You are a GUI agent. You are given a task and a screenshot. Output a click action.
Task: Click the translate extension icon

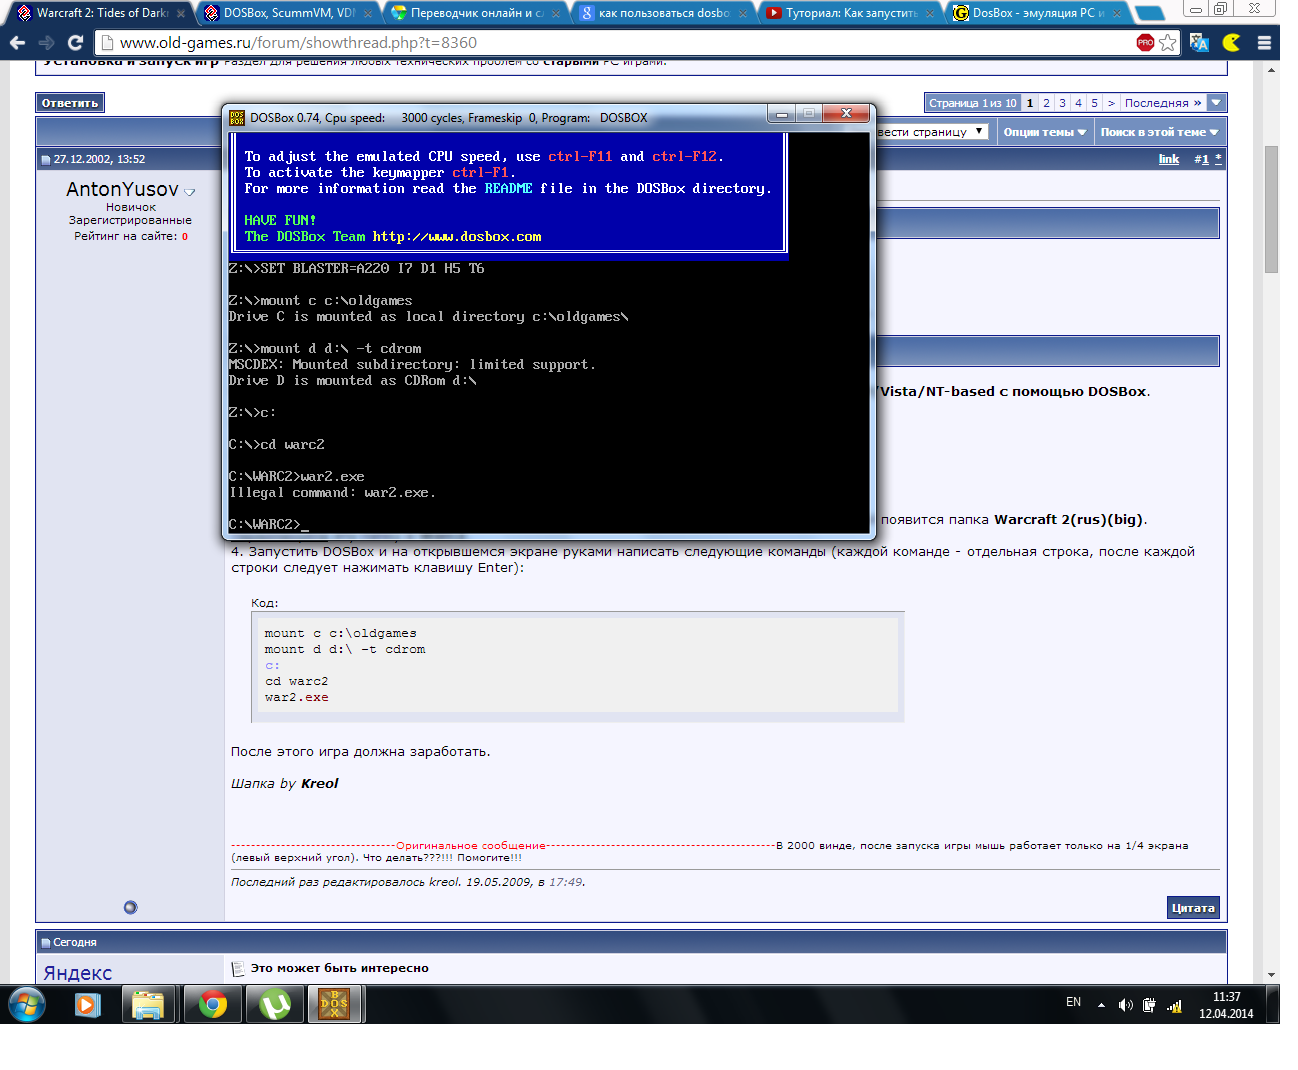point(1200,43)
